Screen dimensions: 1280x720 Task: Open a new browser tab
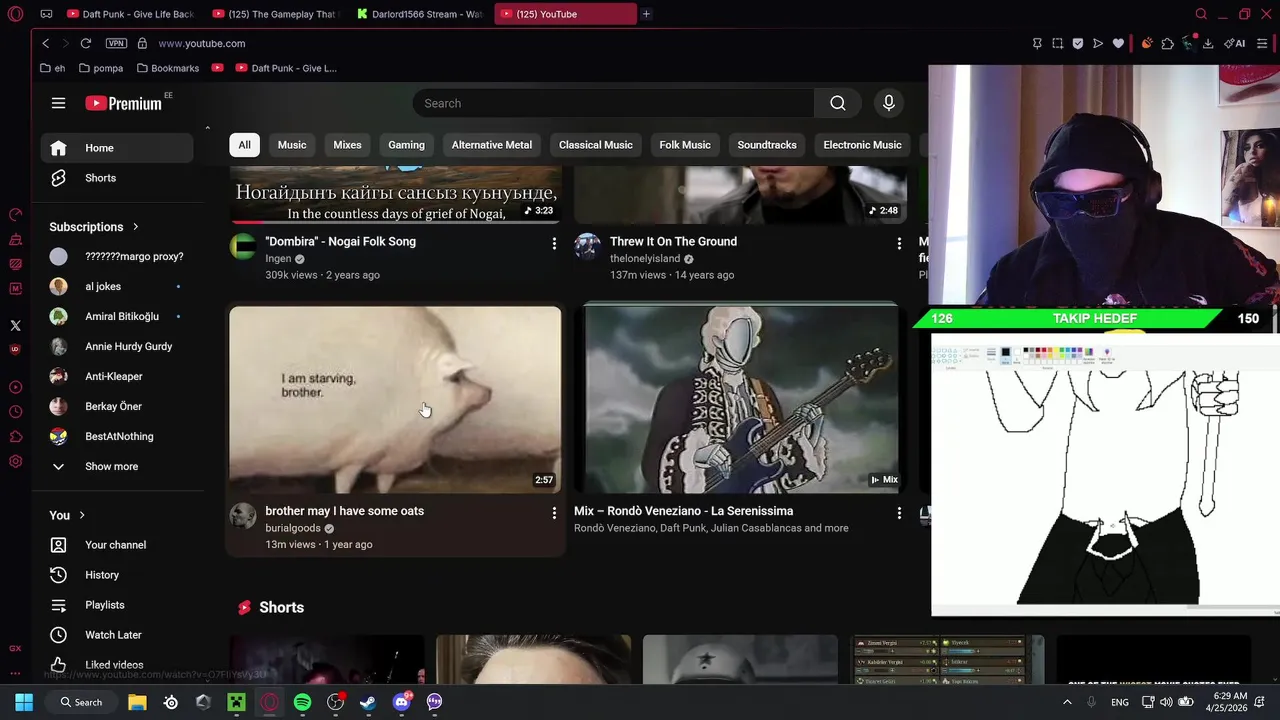646,14
